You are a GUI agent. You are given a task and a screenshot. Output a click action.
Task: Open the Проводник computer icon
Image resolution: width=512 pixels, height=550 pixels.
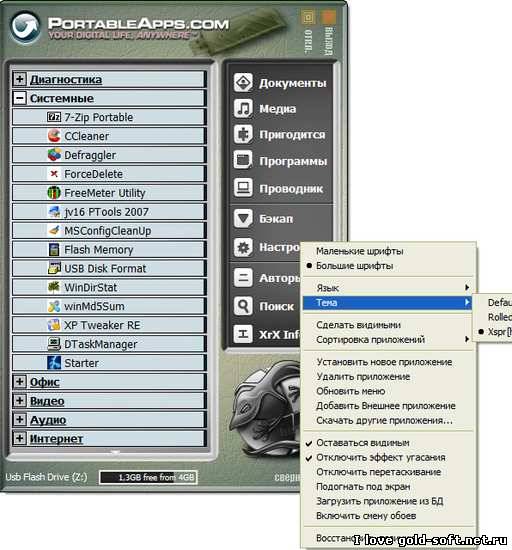point(243,188)
